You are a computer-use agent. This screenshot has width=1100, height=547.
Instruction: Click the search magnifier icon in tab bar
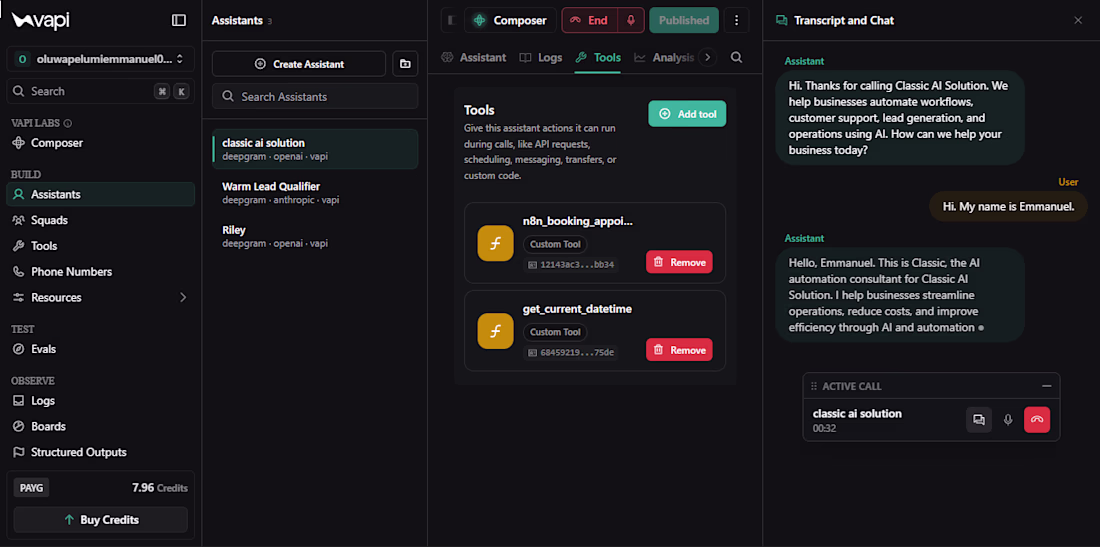(x=737, y=58)
